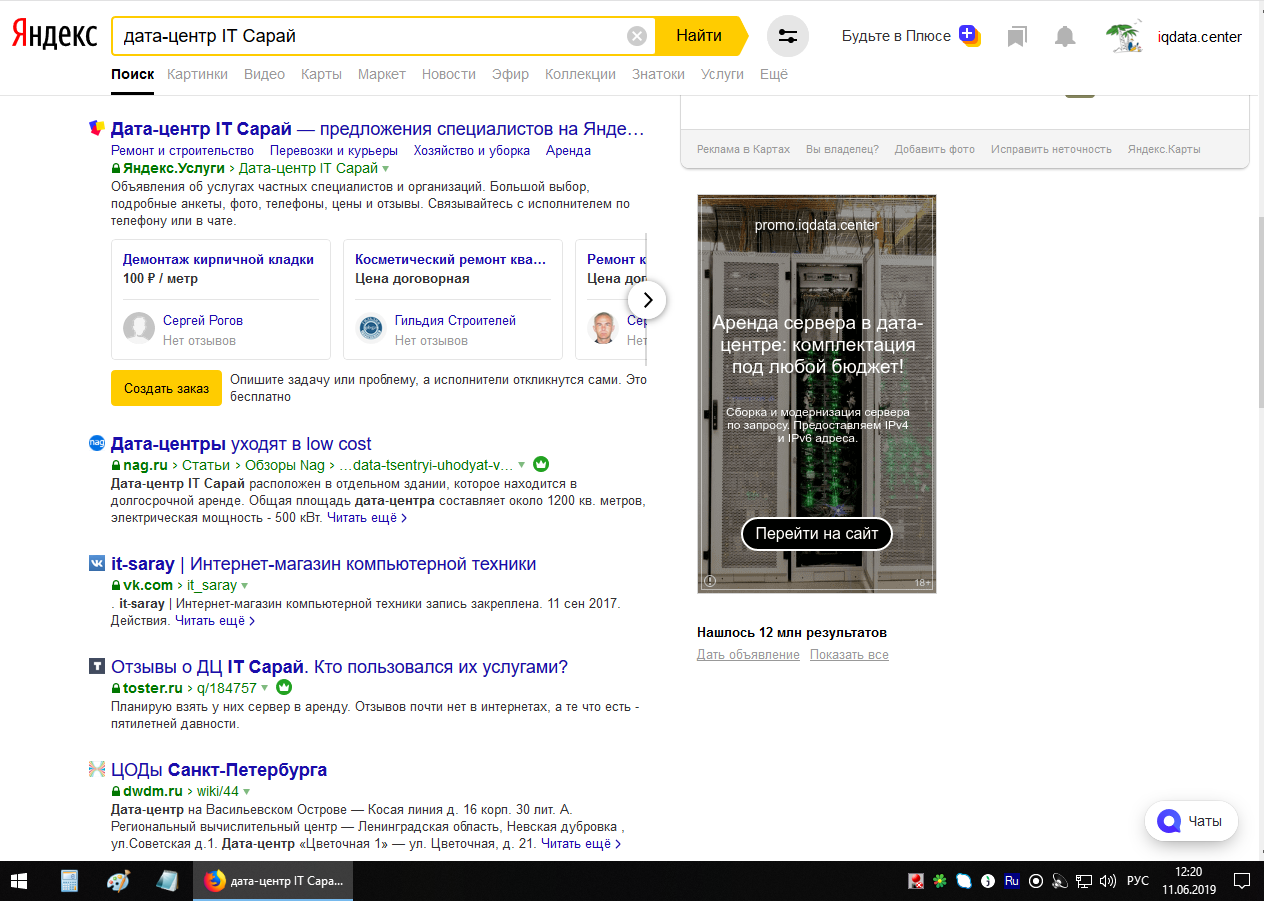Clear the search field with the X icon

(x=637, y=36)
